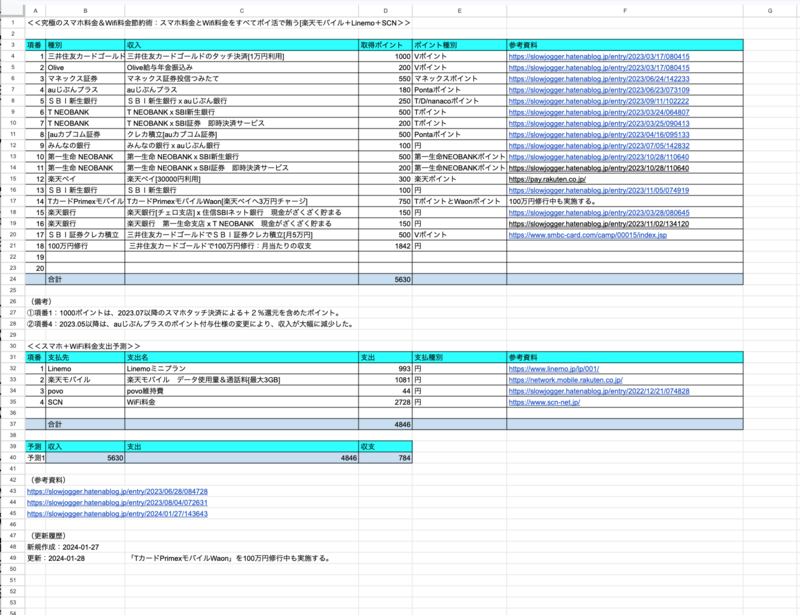Screen dimensions: 800x615
Task: Open the smbc-card.com campaign link
Action: [587, 235]
